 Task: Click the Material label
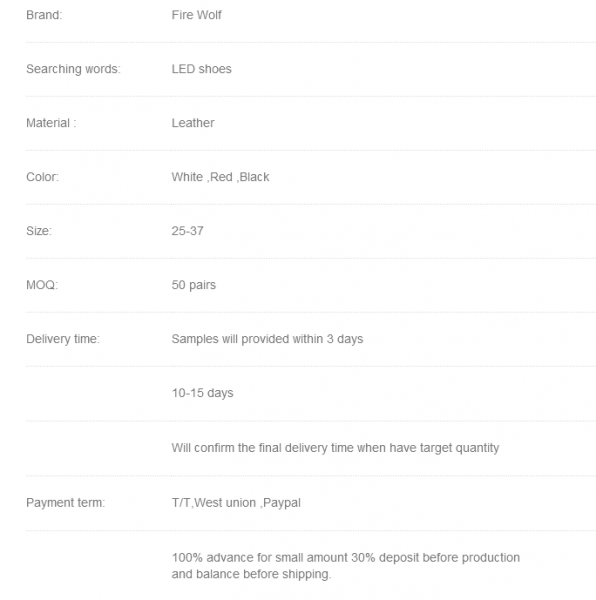tap(51, 123)
